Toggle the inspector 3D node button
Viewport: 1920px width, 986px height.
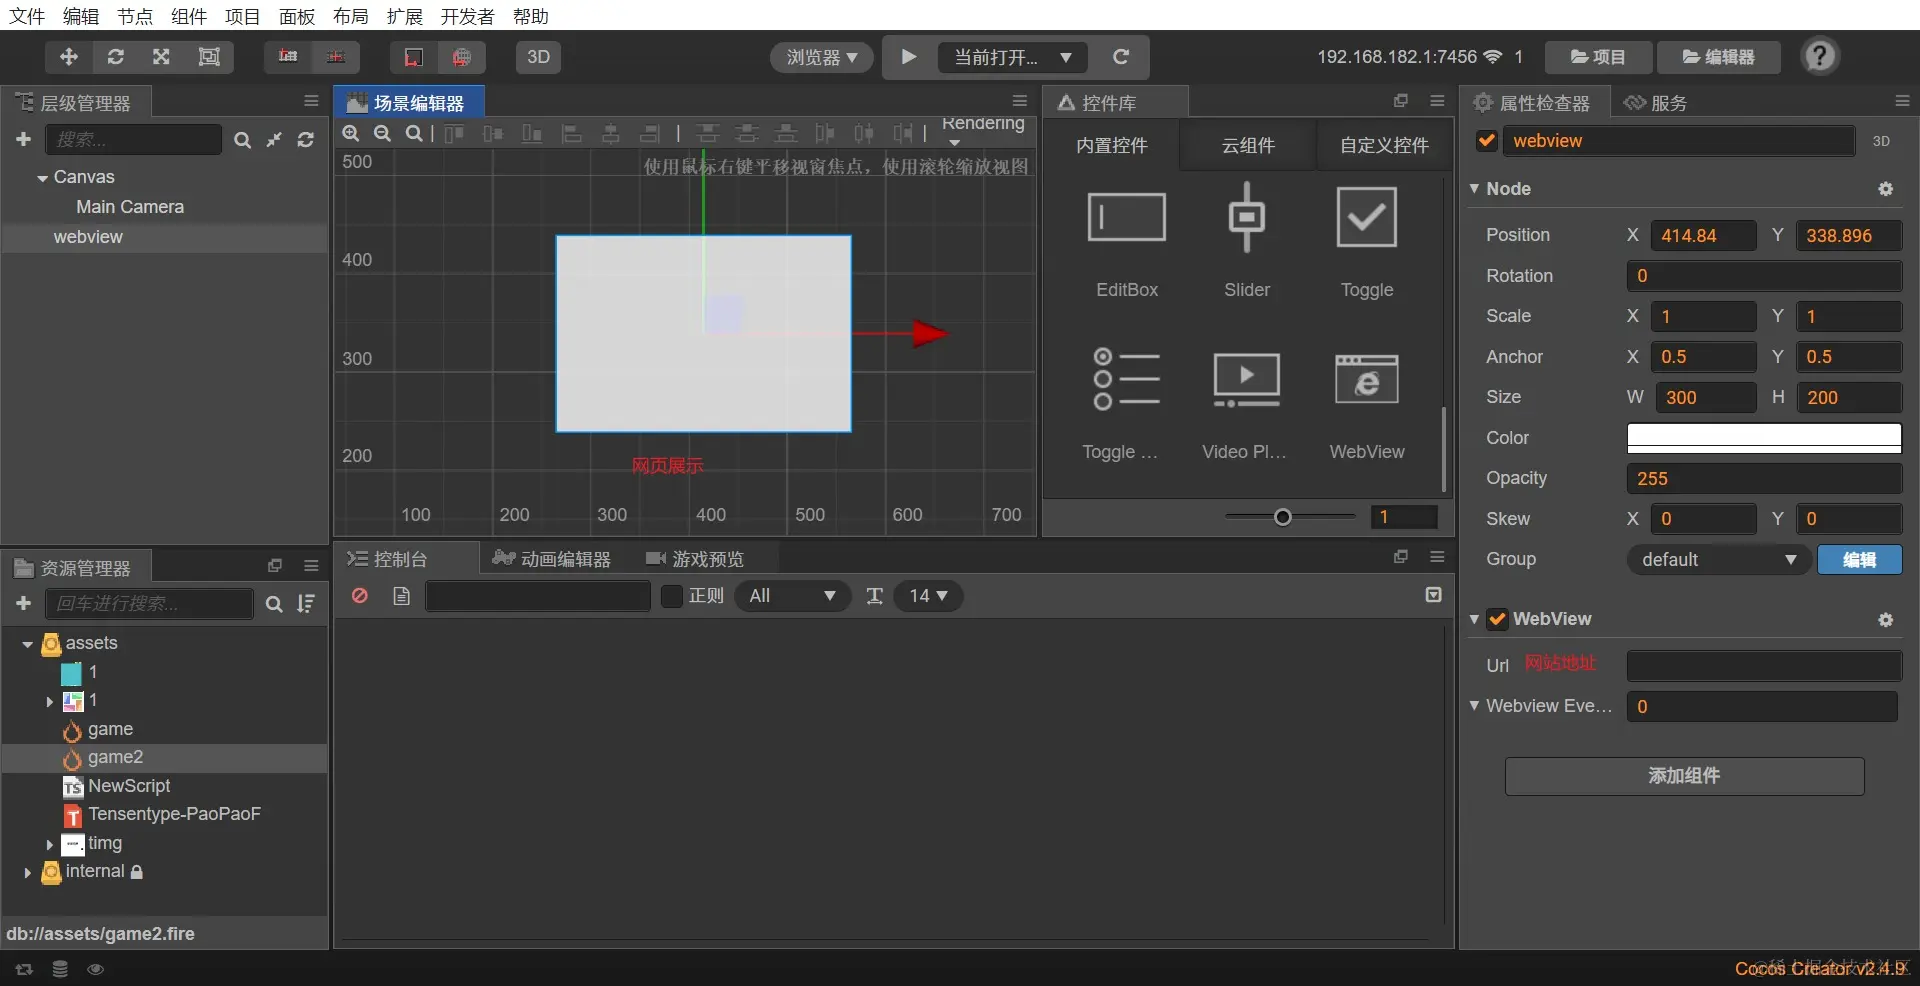tap(1881, 141)
